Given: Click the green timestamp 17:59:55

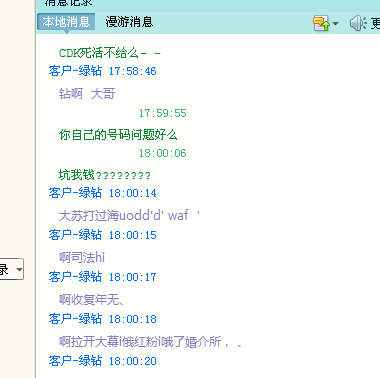Looking at the screenshot, I should coord(162,113).
